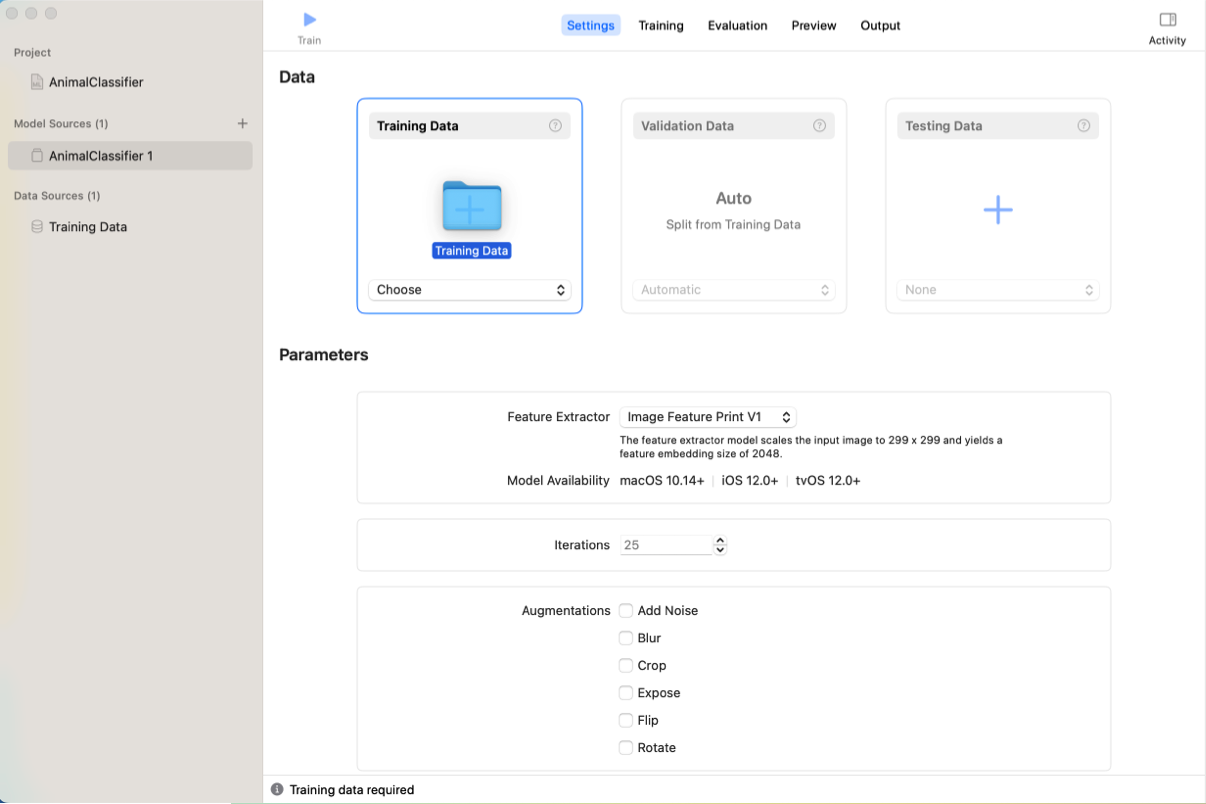Click the Training Data folder icon
The height and width of the screenshot is (804, 1206).
tap(471, 206)
